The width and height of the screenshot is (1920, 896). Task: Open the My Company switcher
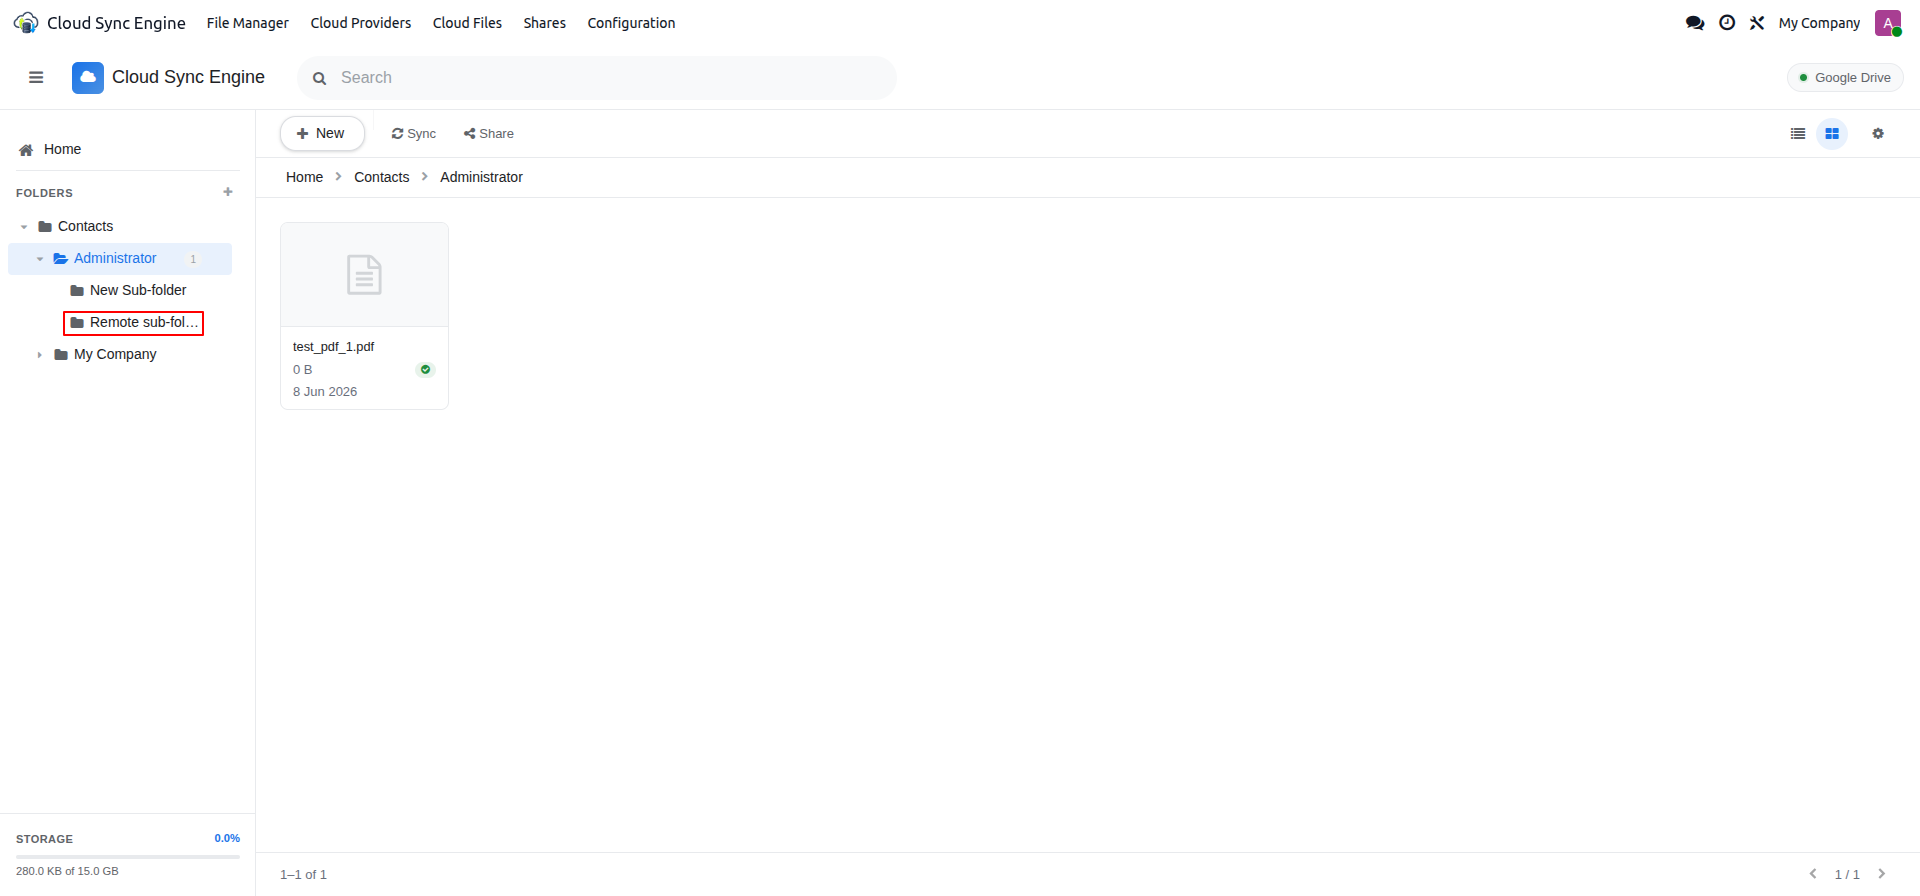(1819, 23)
